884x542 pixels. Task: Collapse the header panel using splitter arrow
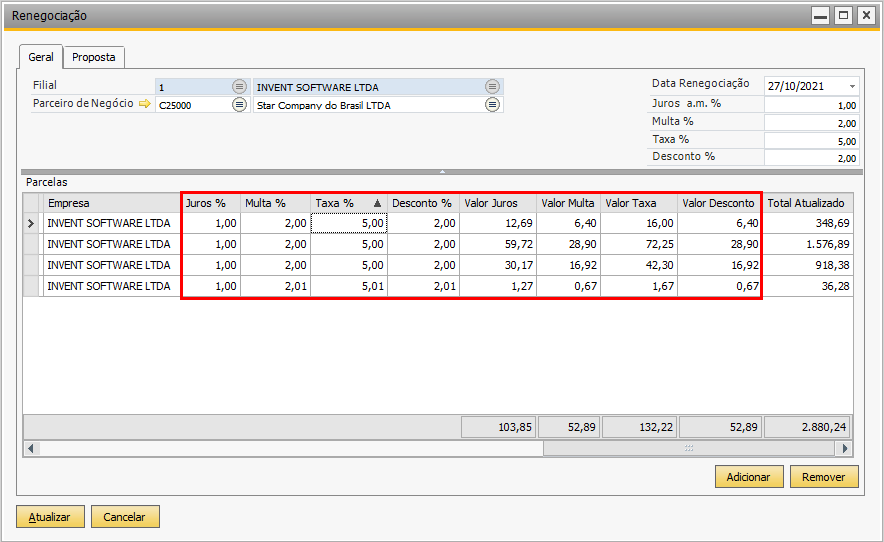[x=442, y=171]
